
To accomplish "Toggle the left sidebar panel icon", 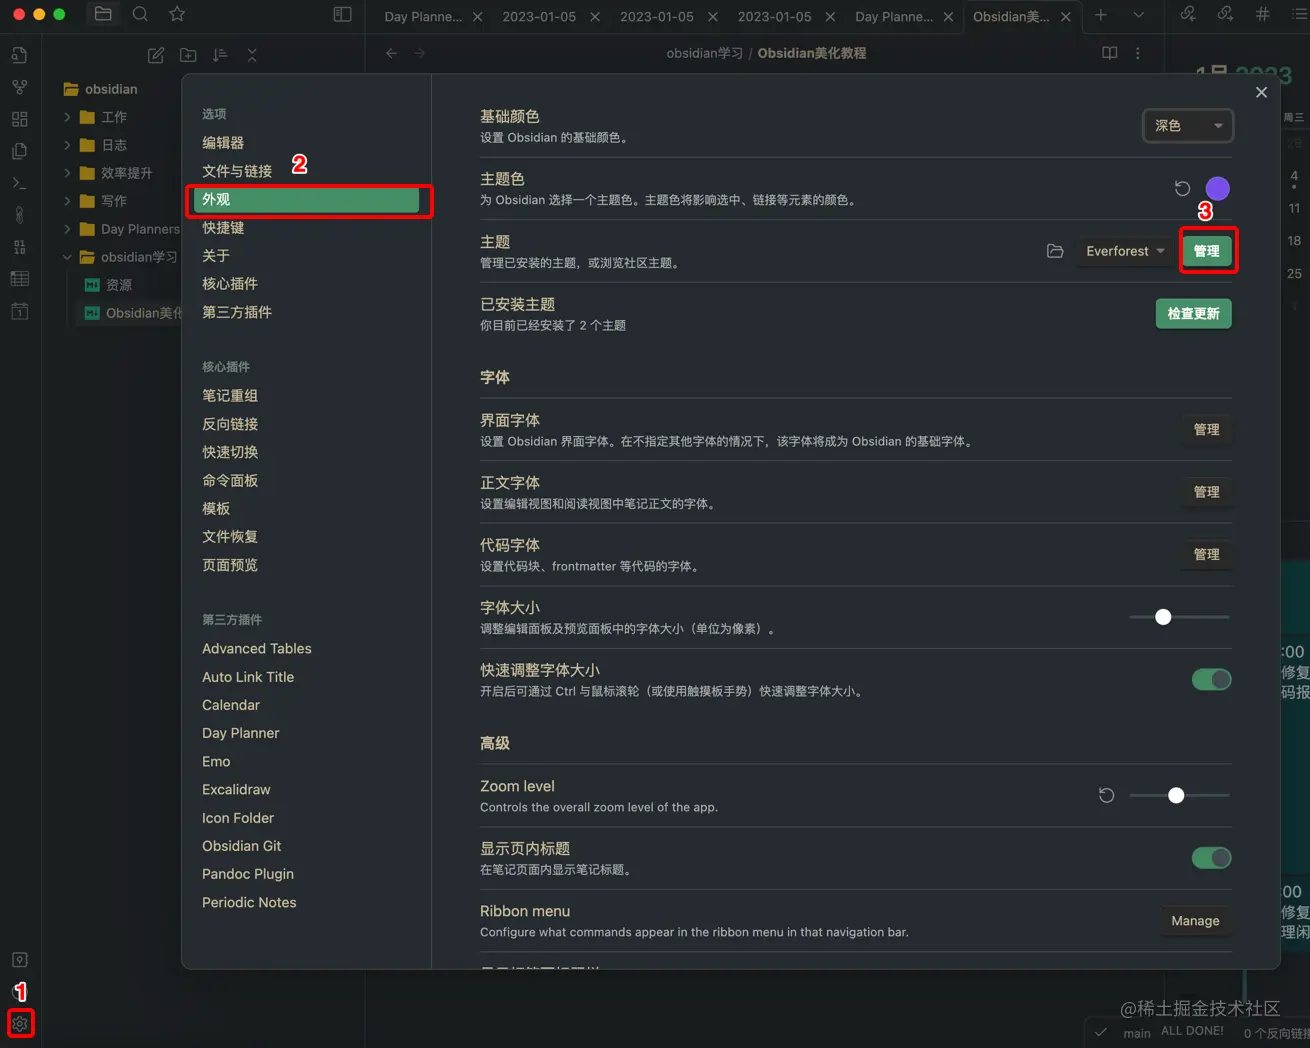I will tap(342, 14).
